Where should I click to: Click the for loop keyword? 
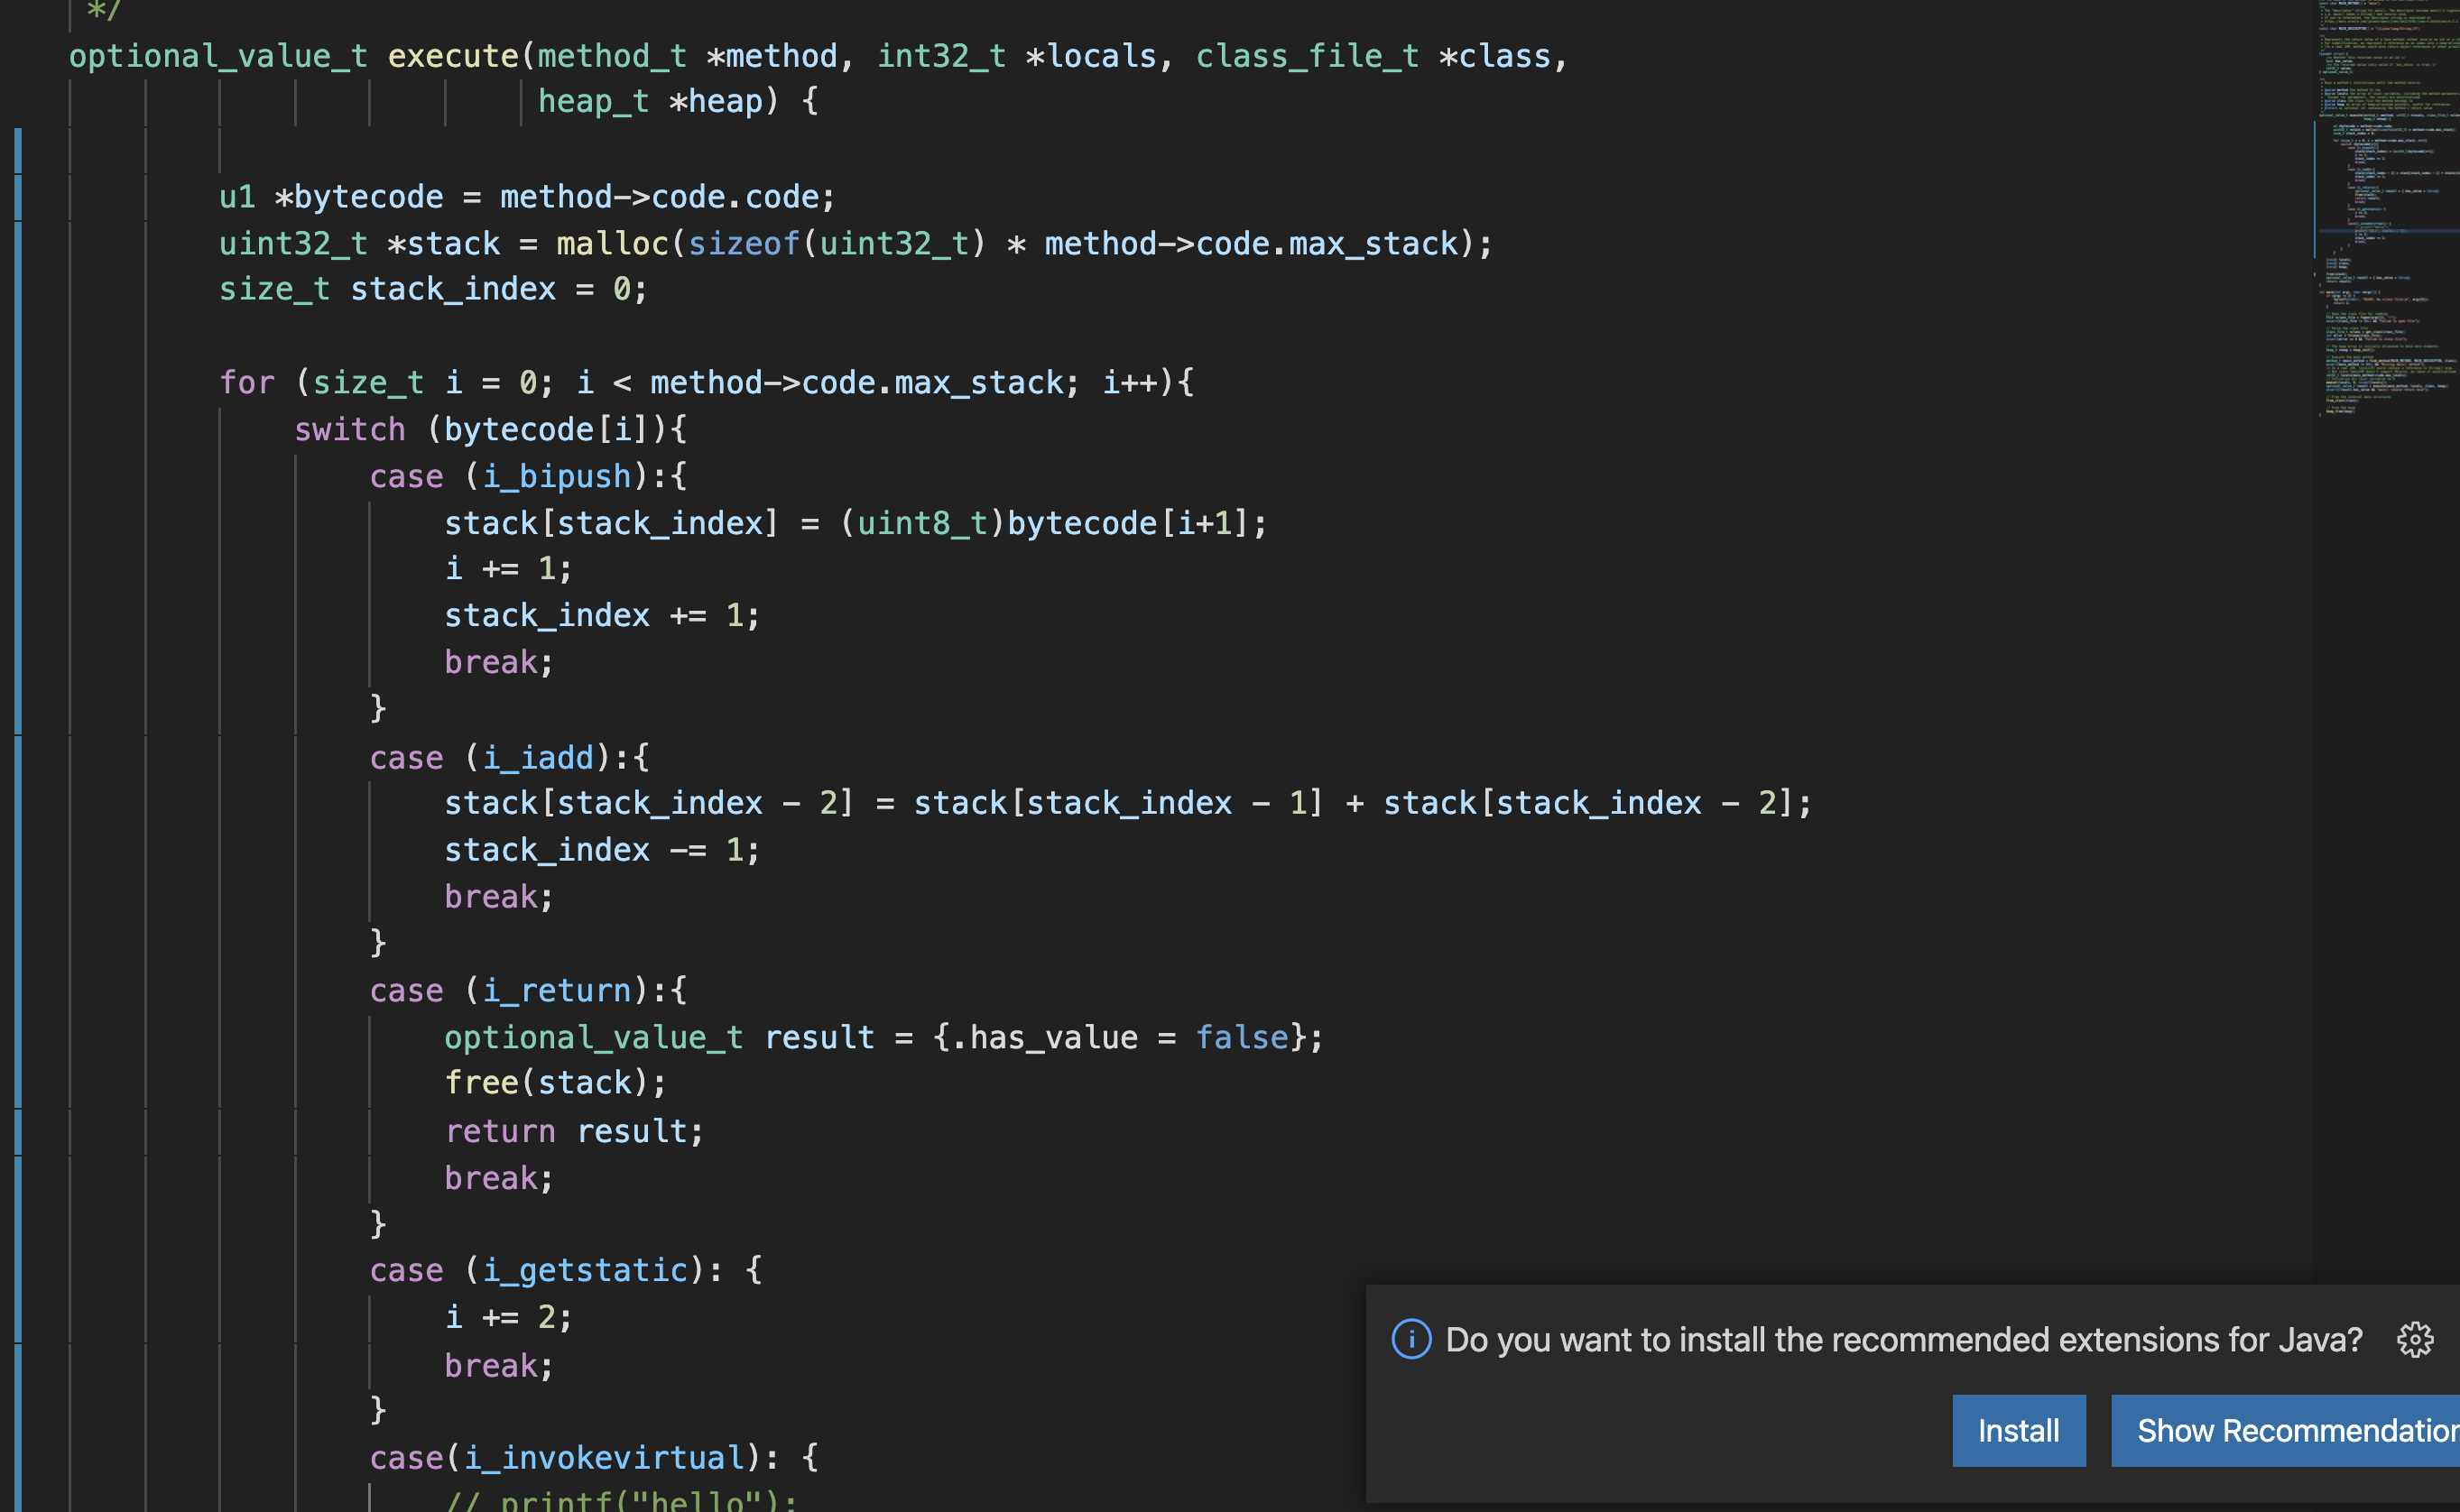246,382
